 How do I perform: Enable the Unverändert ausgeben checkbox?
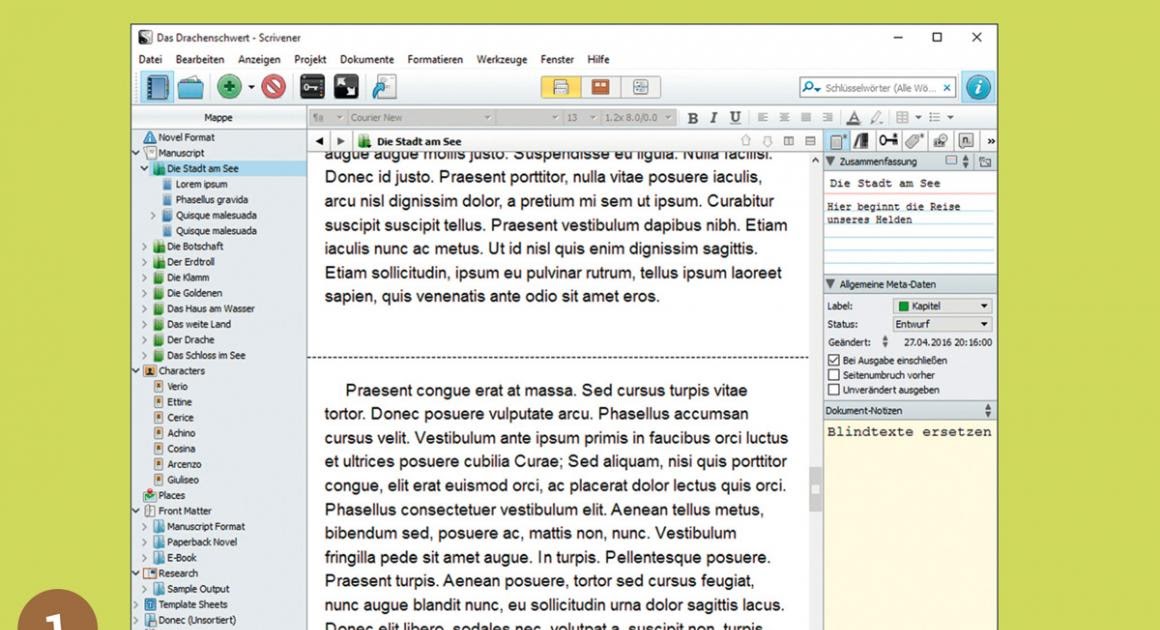834,390
